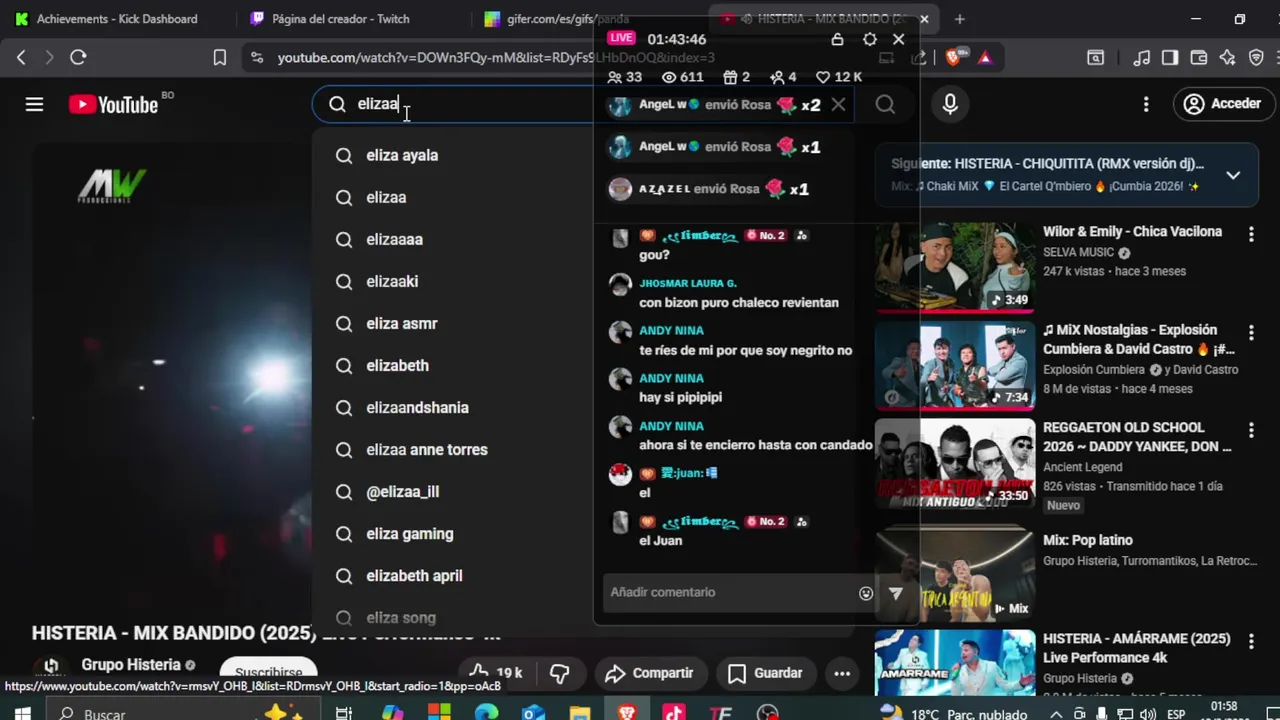Image resolution: width=1280 pixels, height=720 pixels.
Task: Open options for Wilor & Emily video
Action: pos(1251,234)
